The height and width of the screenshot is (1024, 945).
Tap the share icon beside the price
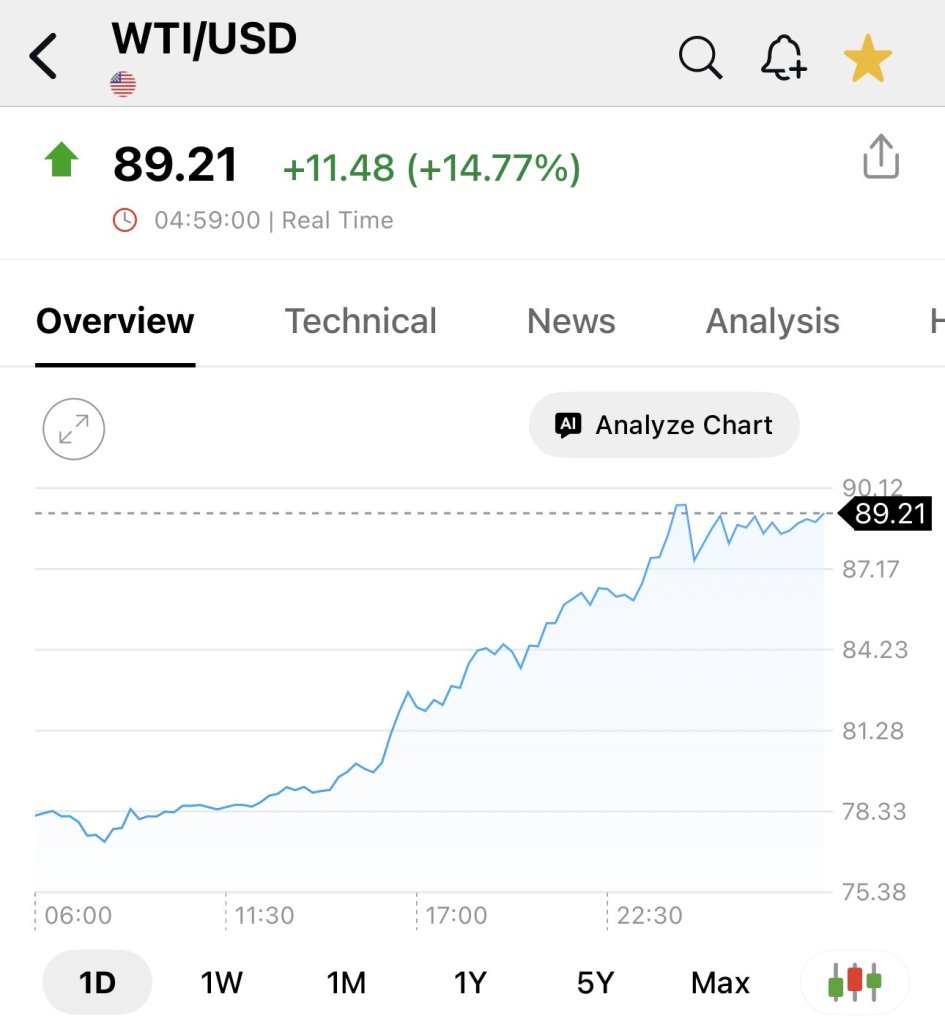880,159
